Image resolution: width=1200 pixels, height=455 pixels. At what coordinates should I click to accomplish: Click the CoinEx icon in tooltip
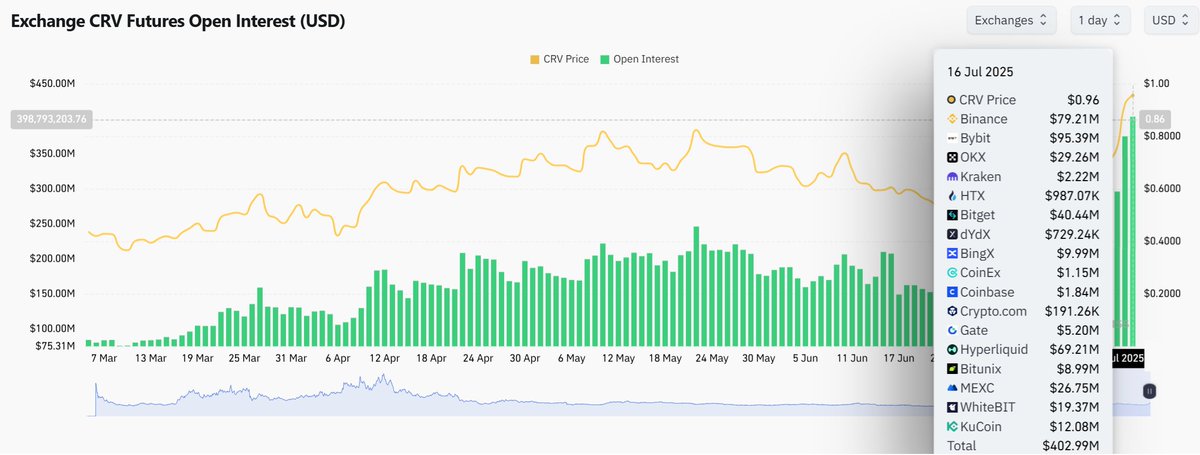pyautogui.click(x=952, y=273)
